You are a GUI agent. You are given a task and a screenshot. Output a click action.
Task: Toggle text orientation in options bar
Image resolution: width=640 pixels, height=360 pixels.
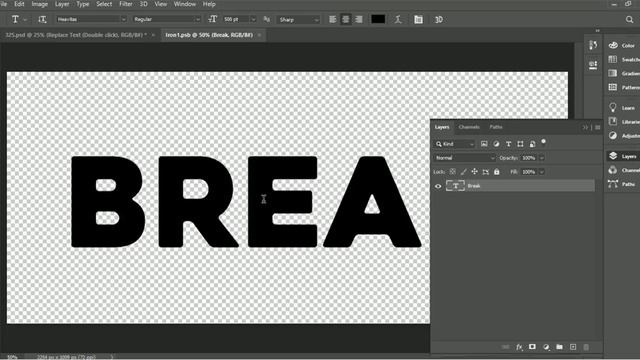tap(42, 19)
